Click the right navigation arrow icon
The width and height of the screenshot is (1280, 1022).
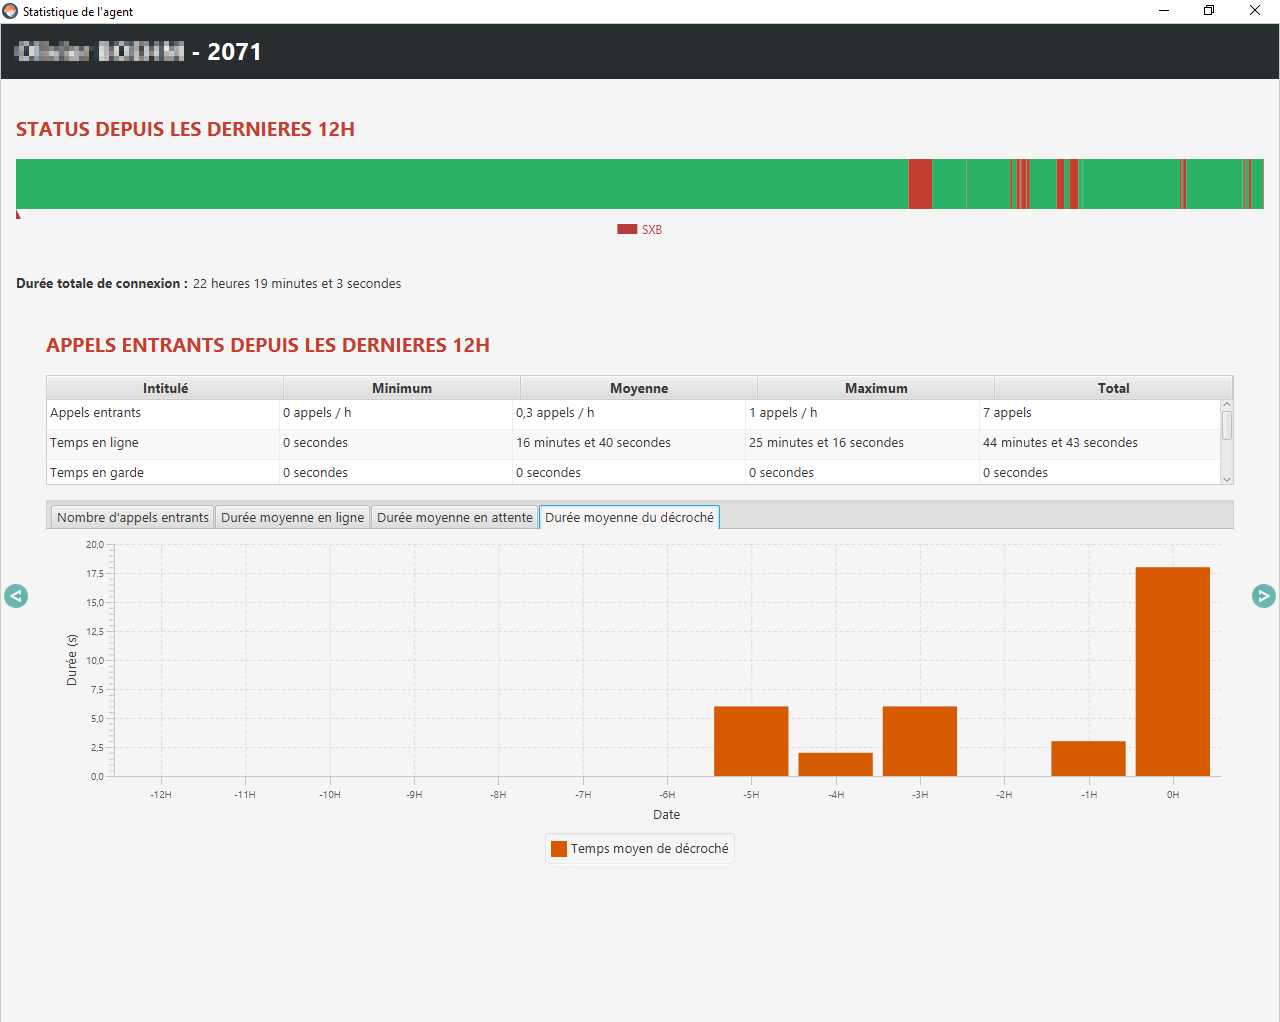1264,596
